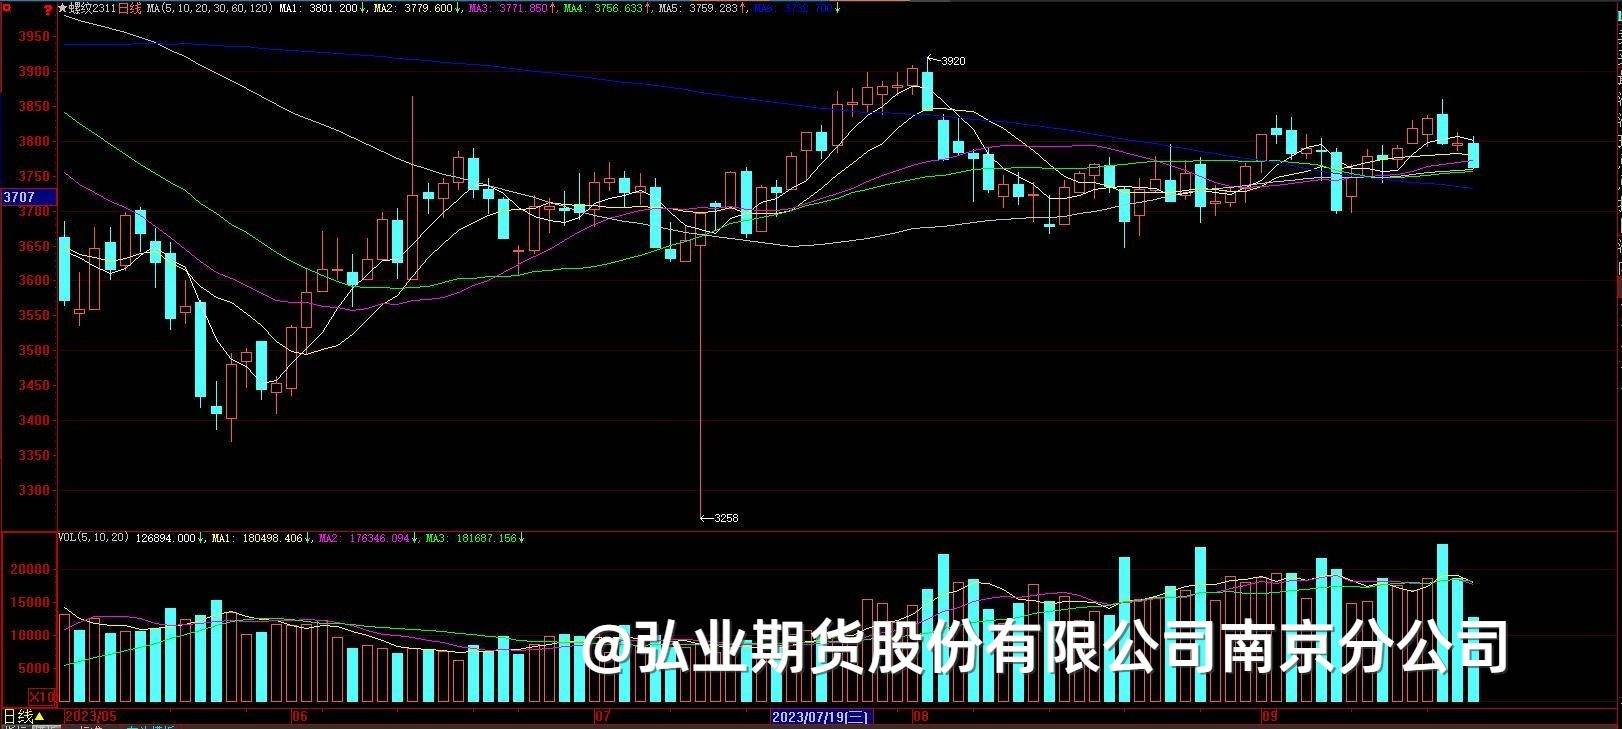Click the 3850 price axis label

coord(33,107)
